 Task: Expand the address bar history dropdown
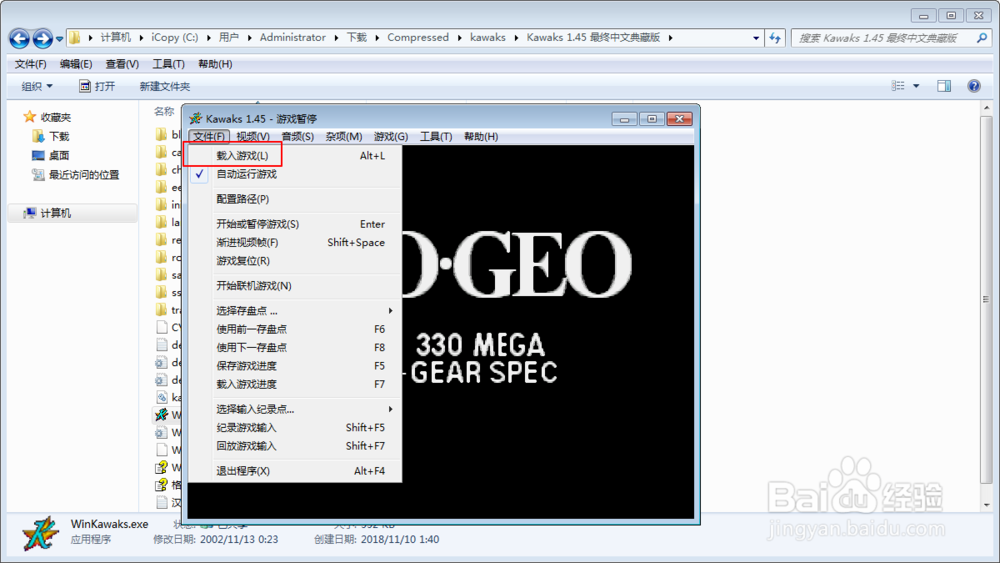(756, 38)
